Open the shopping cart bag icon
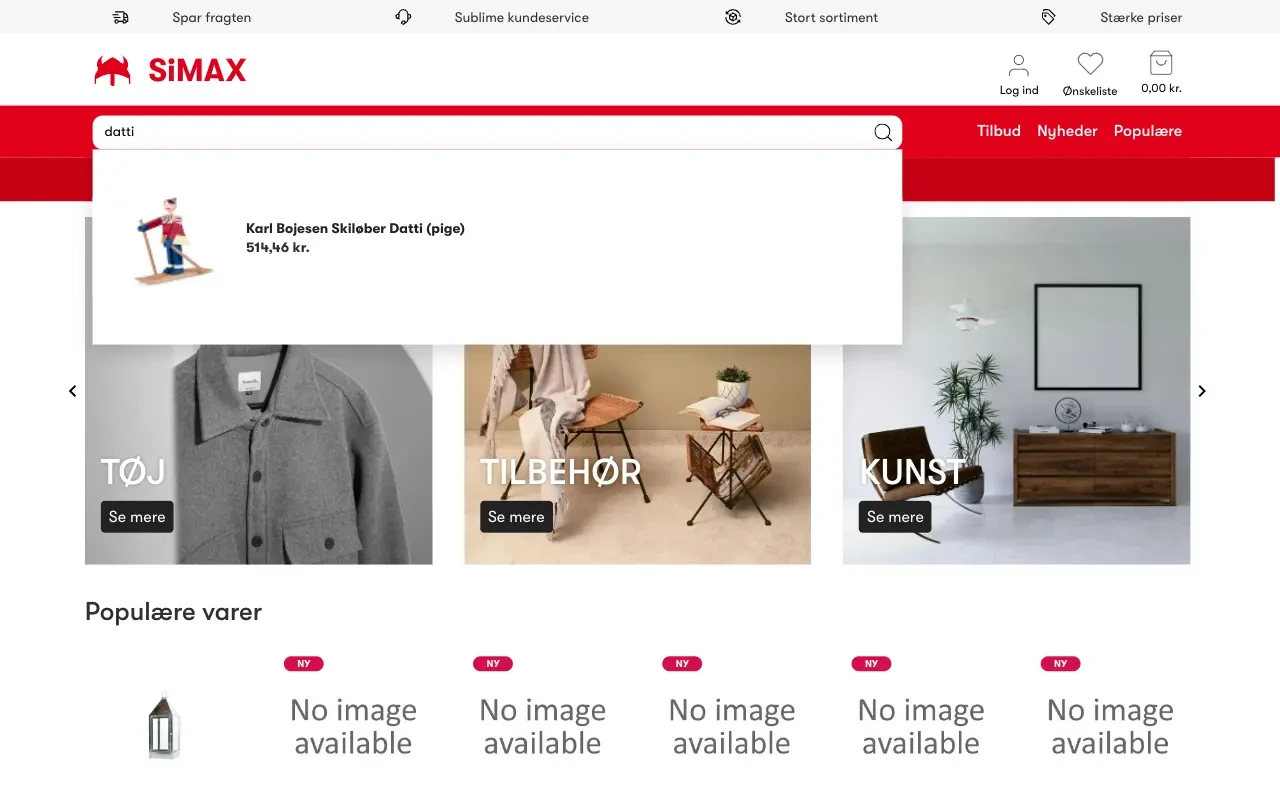This screenshot has width=1280, height=800. point(1160,63)
